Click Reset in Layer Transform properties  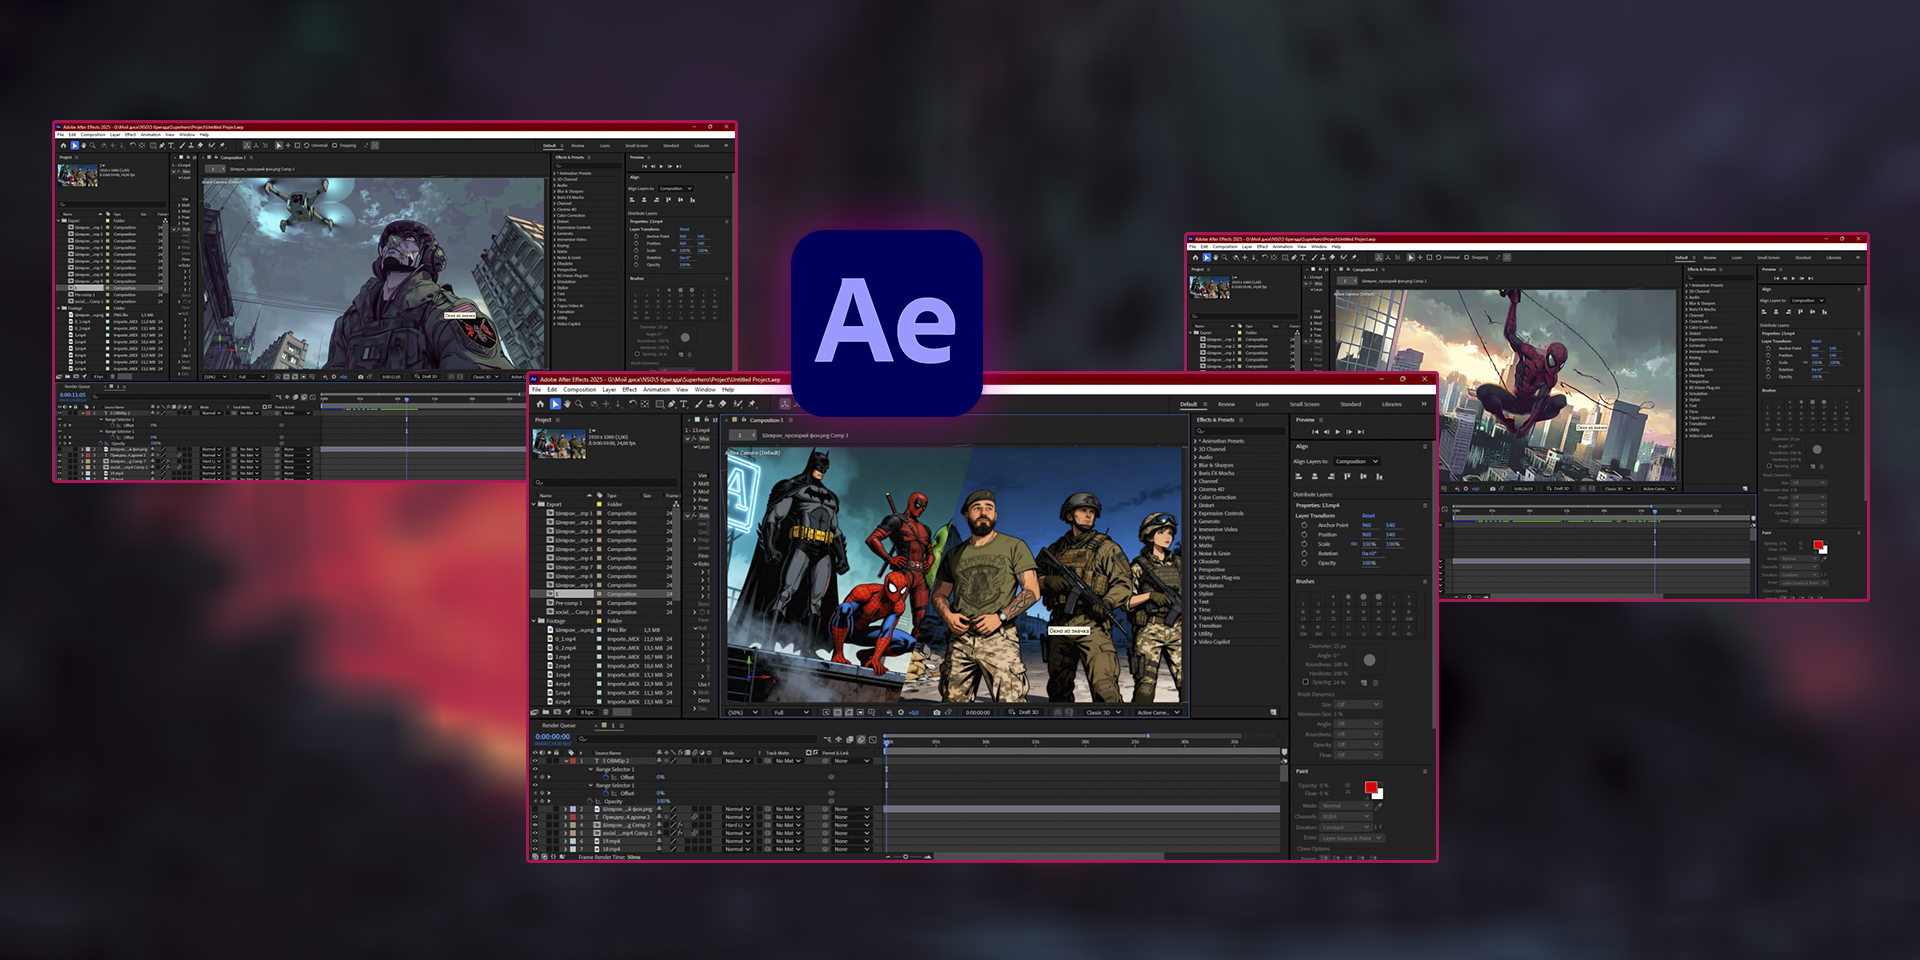1368,516
